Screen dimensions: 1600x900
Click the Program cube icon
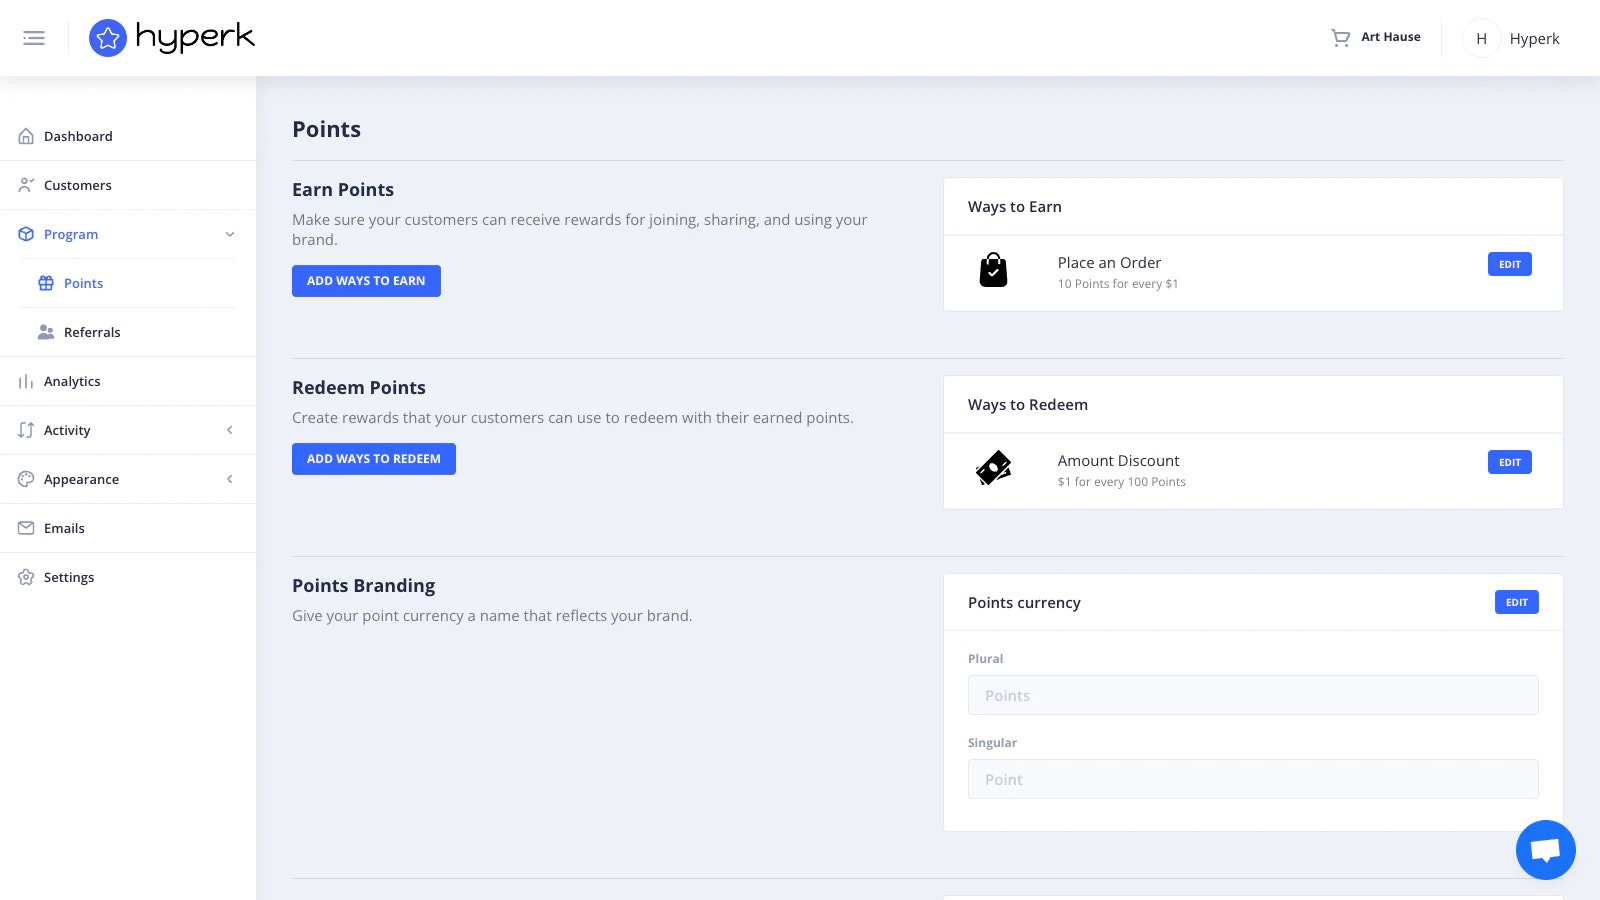pyautogui.click(x=26, y=234)
